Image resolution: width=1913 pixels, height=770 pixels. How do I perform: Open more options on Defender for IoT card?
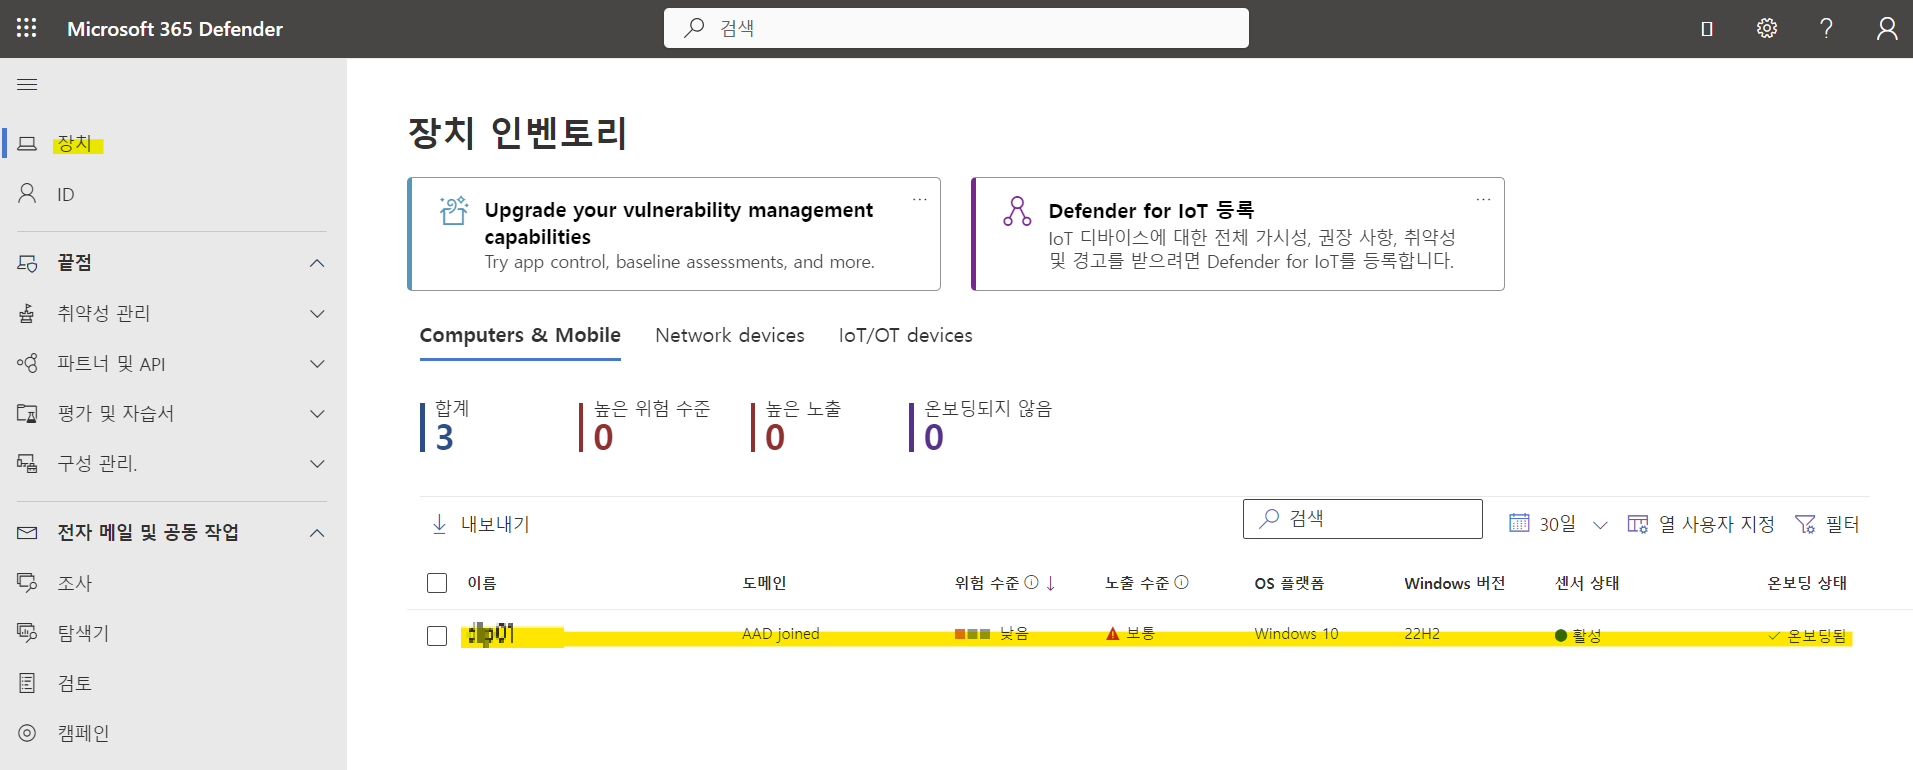pos(1483,199)
